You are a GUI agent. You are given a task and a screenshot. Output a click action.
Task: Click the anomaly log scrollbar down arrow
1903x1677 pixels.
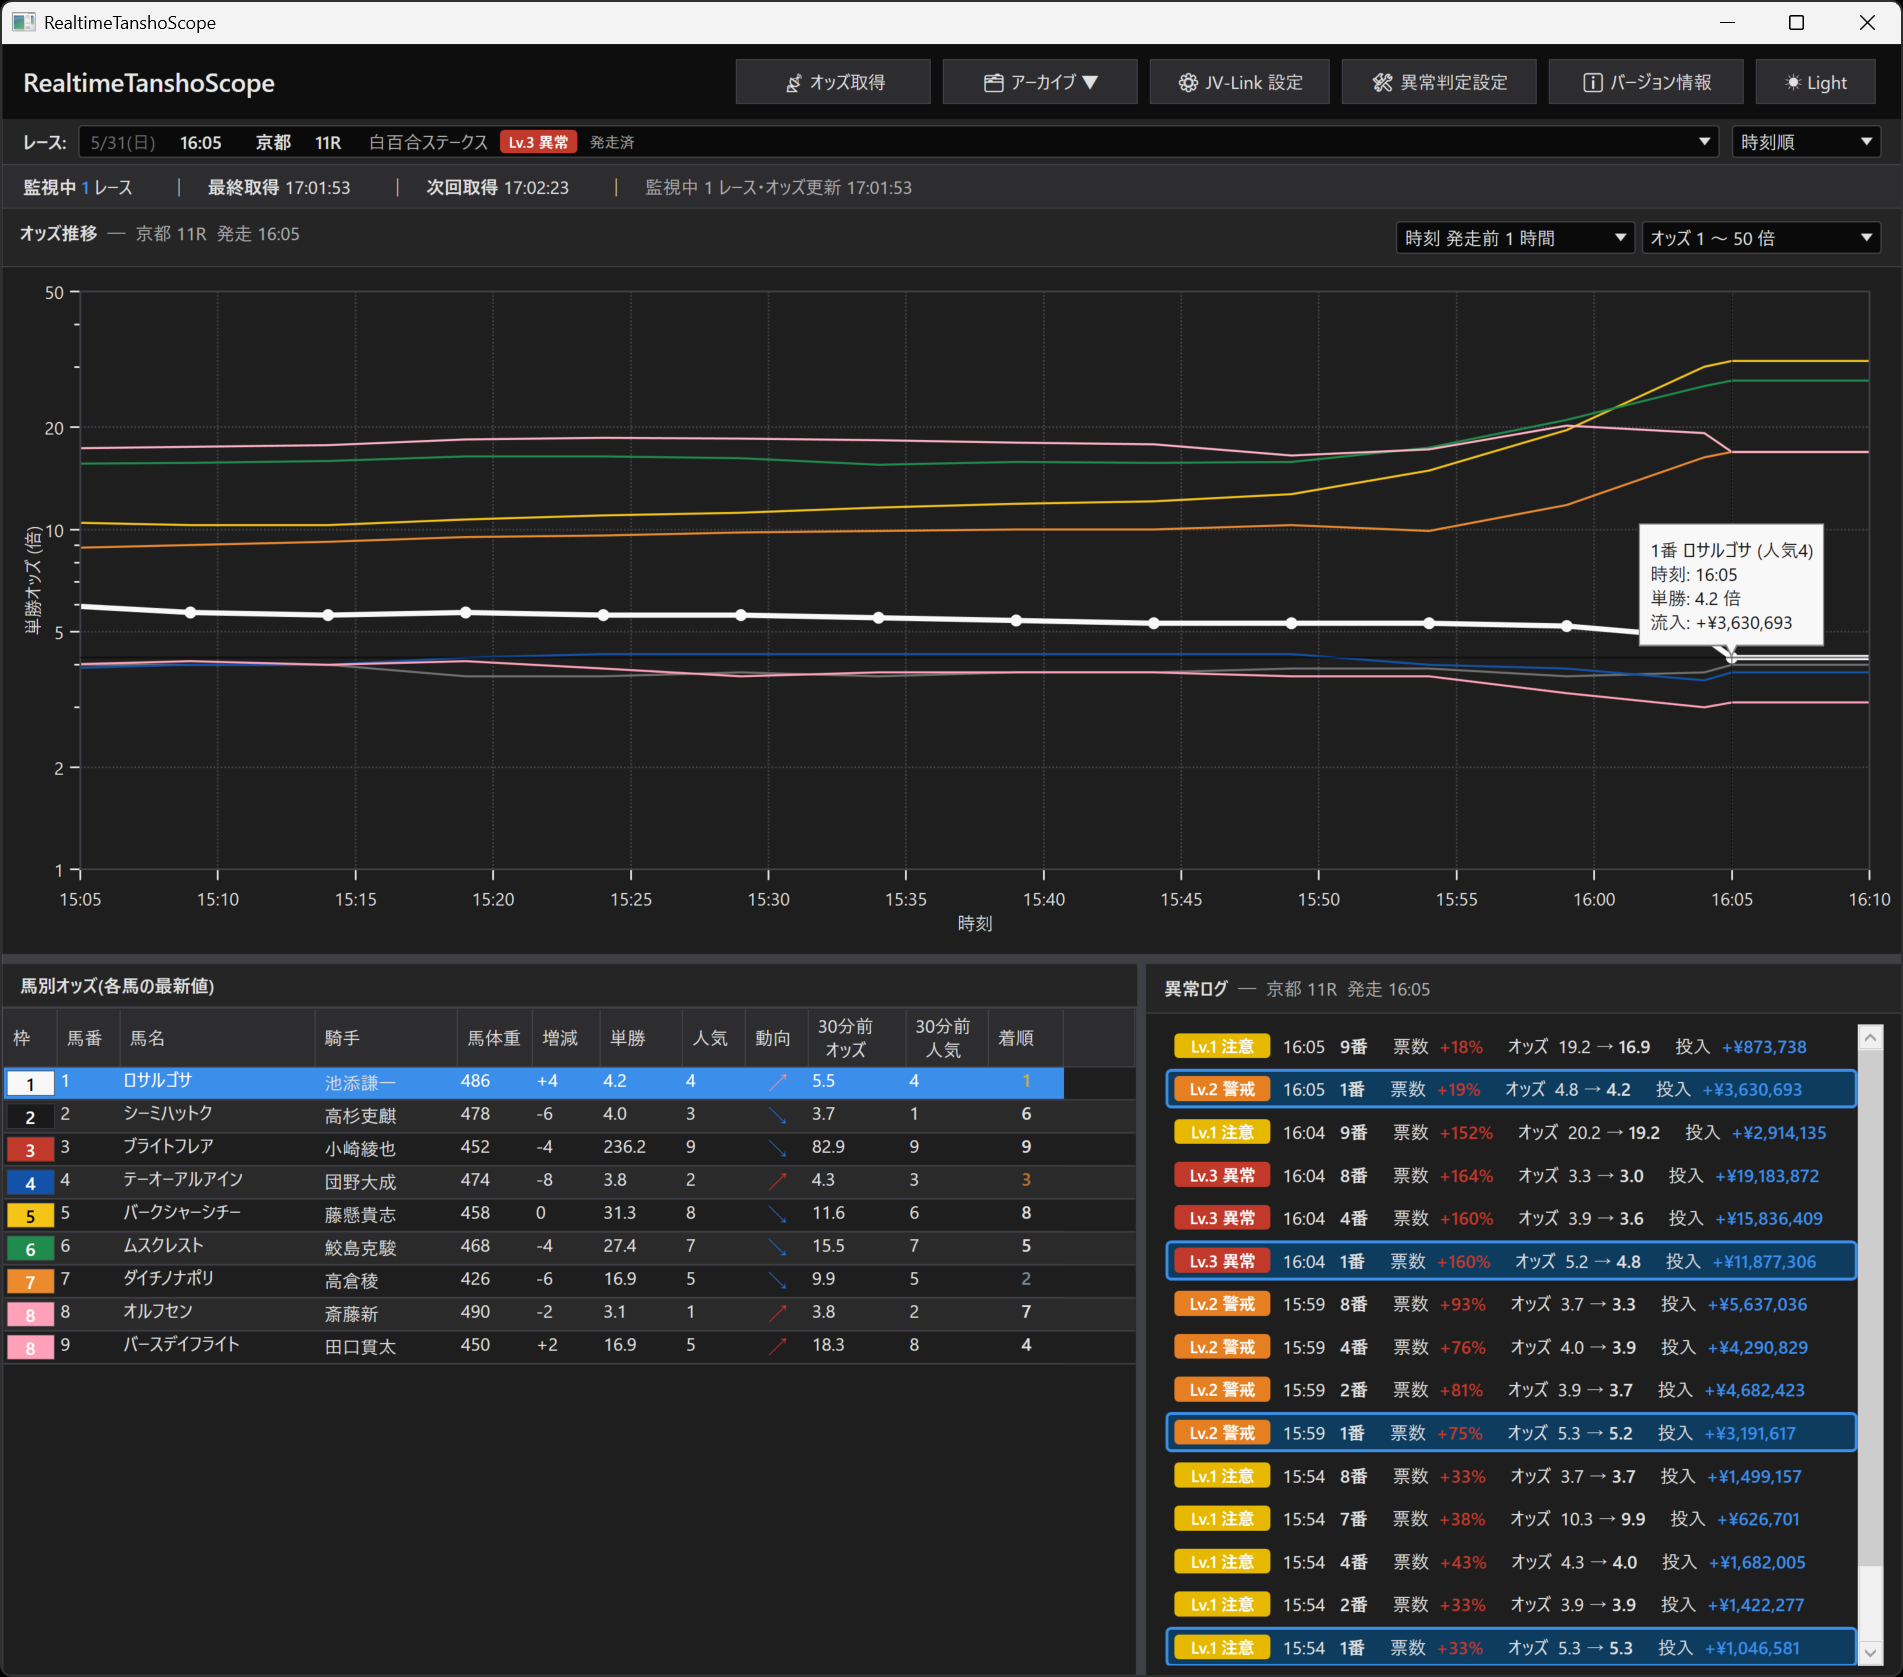tap(1870, 1652)
